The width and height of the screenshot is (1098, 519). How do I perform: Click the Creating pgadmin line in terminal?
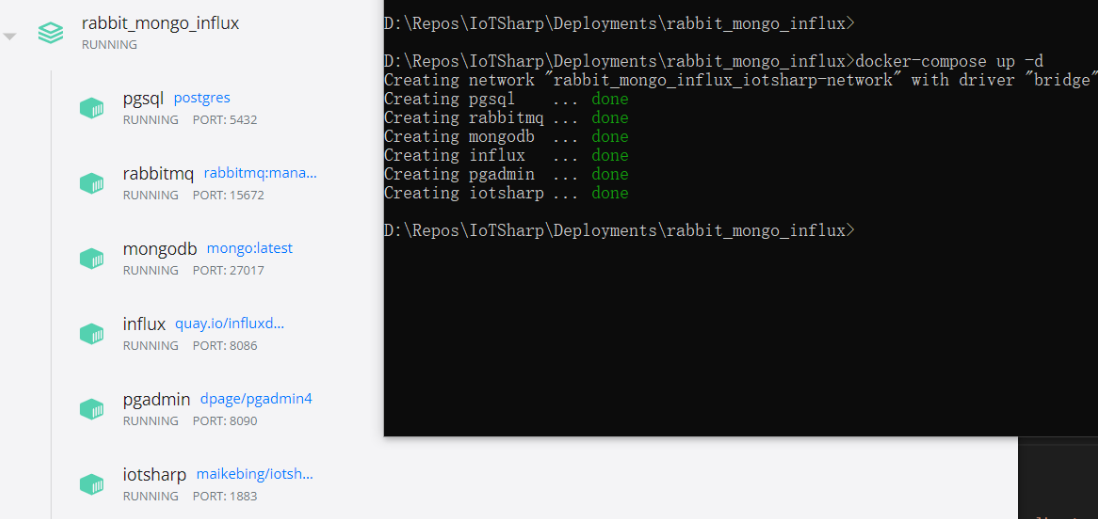click(506, 174)
